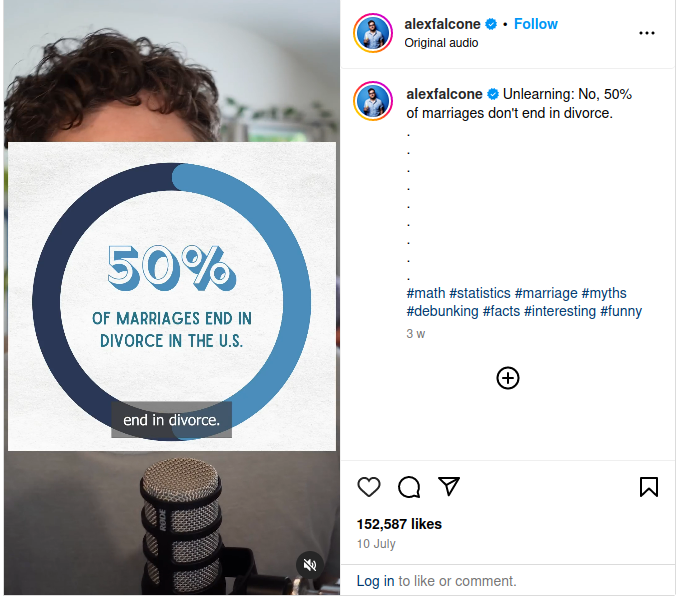Viewport: 685px width, 602px height.
Task: Open comments via speech bubble icon
Action: tap(409, 487)
